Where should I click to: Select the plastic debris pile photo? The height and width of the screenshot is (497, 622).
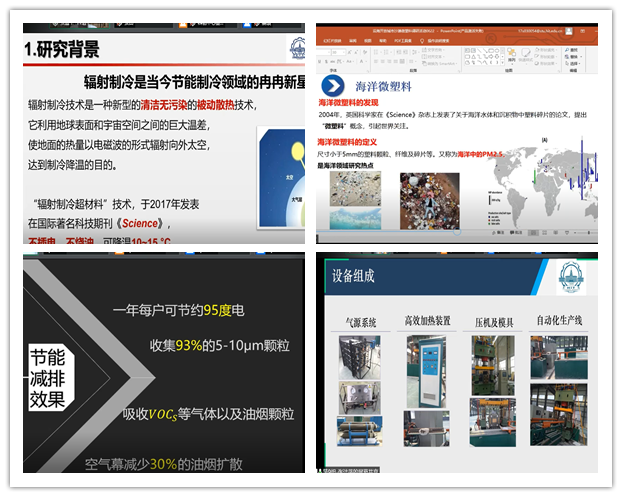tap(430, 201)
